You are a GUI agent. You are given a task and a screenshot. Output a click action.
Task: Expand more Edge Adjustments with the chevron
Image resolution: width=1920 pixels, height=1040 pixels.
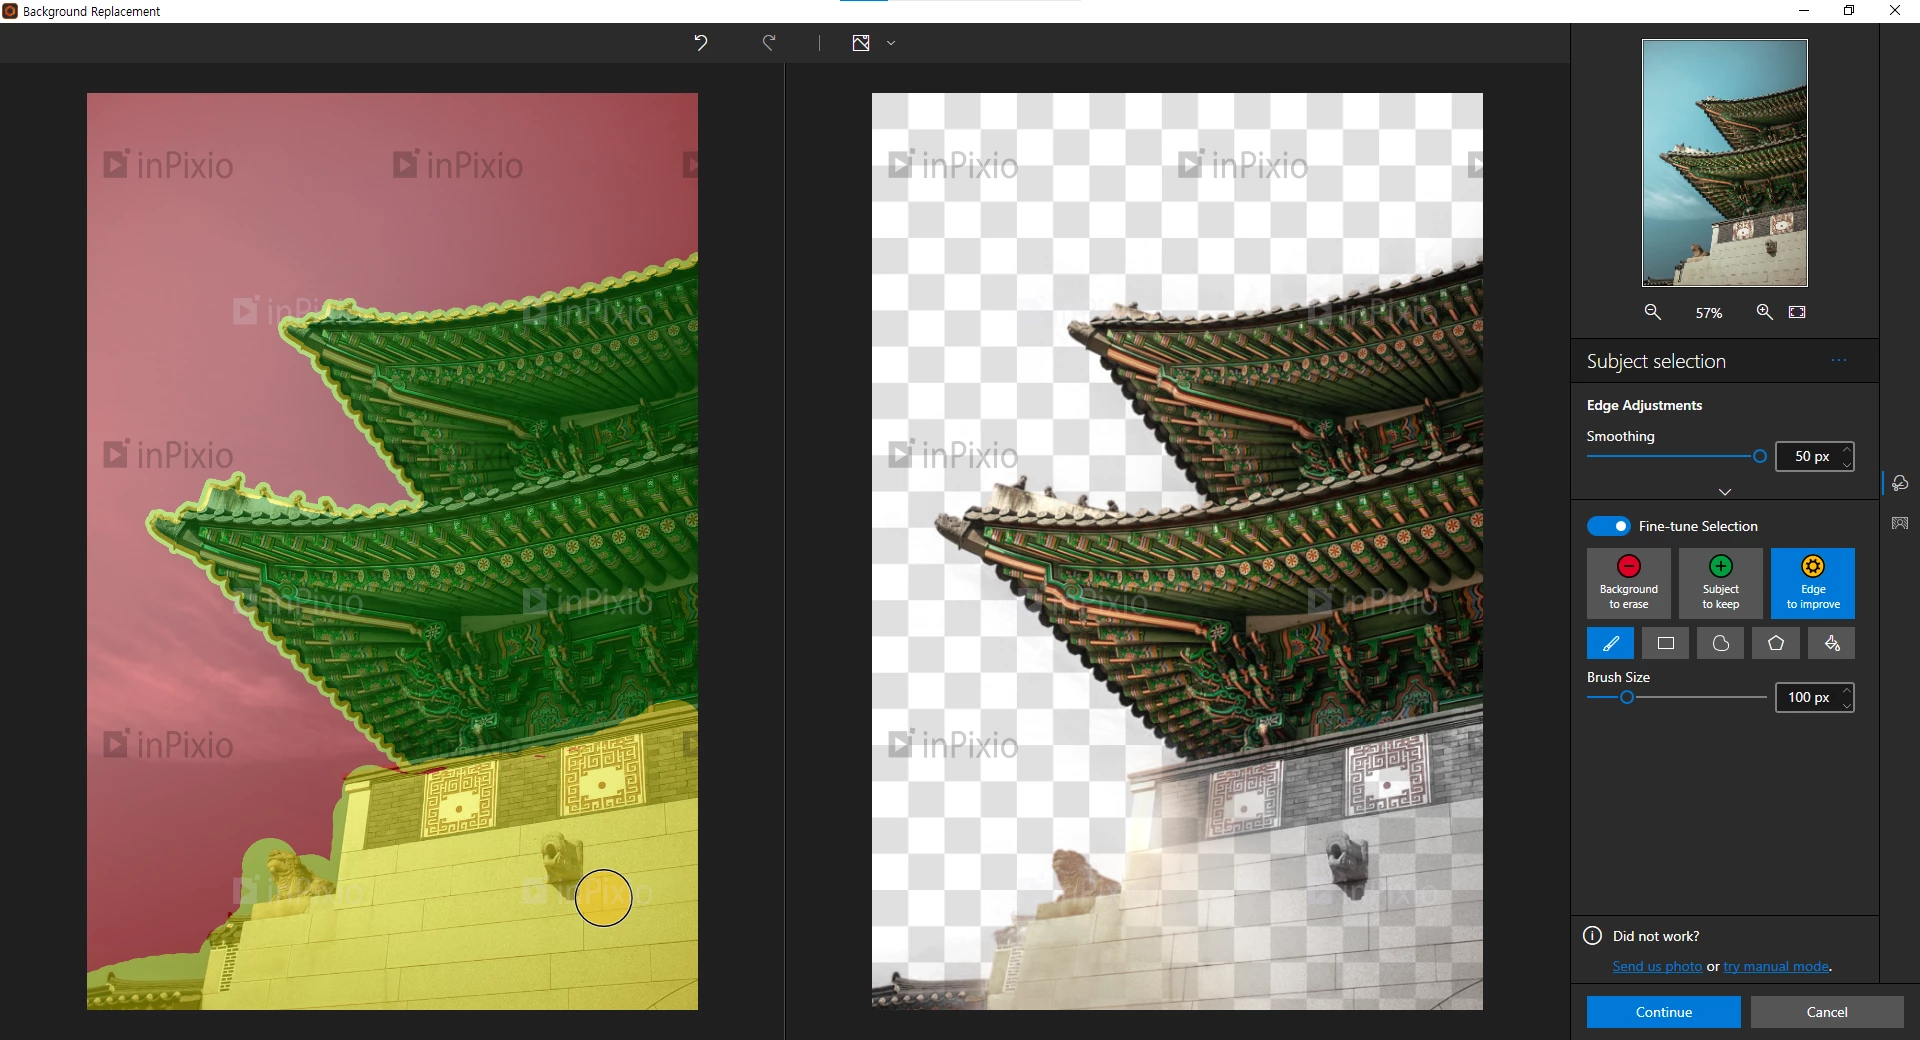[x=1725, y=491]
